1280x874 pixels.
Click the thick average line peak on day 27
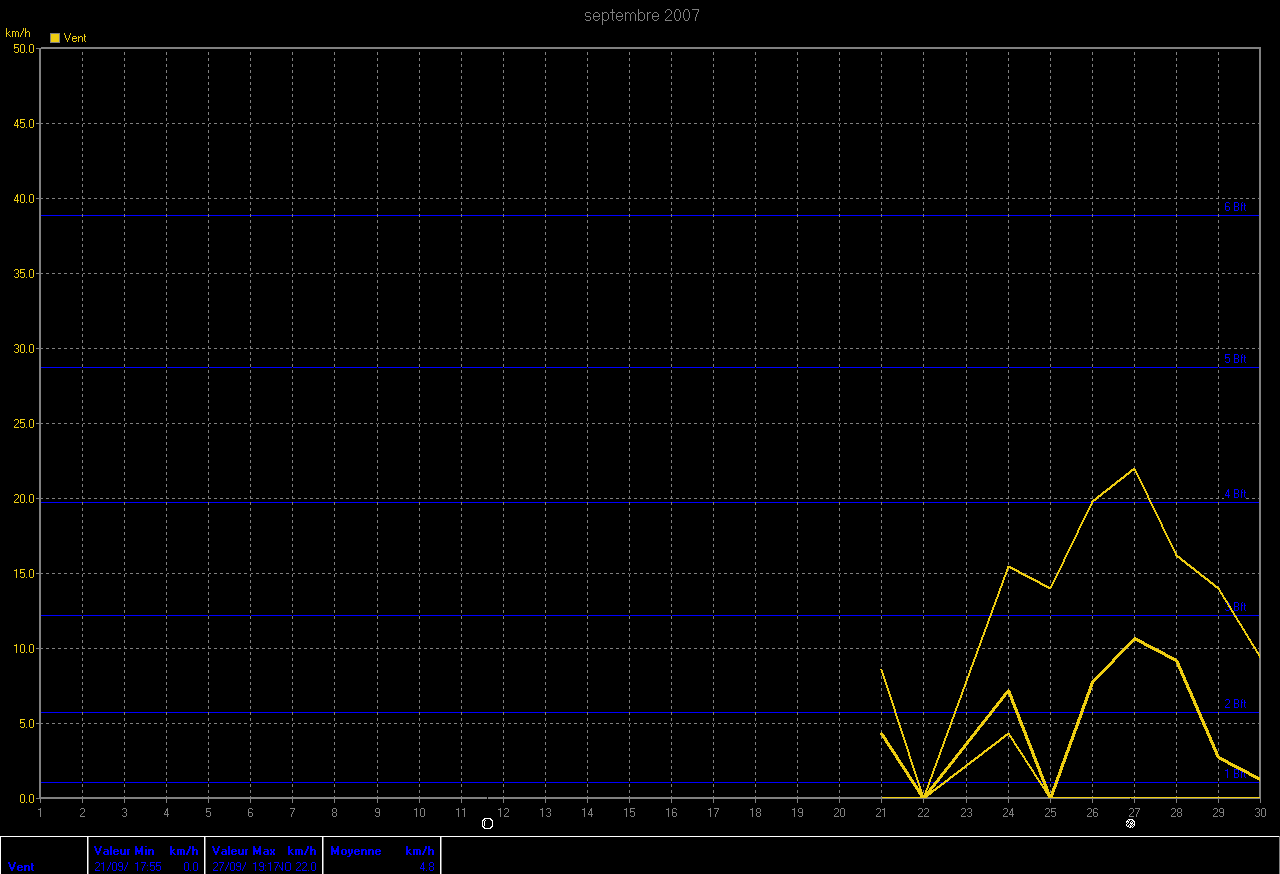(x=1134, y=638)
